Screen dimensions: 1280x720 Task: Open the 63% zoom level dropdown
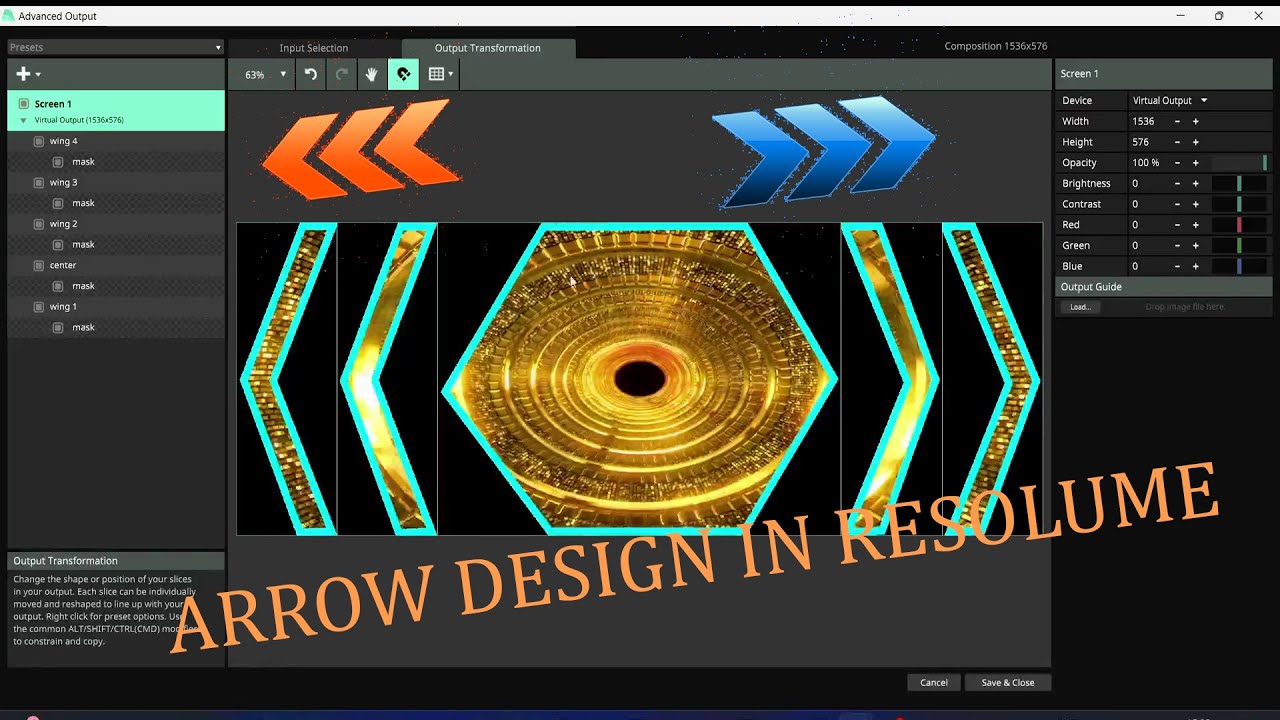[265, 74]
